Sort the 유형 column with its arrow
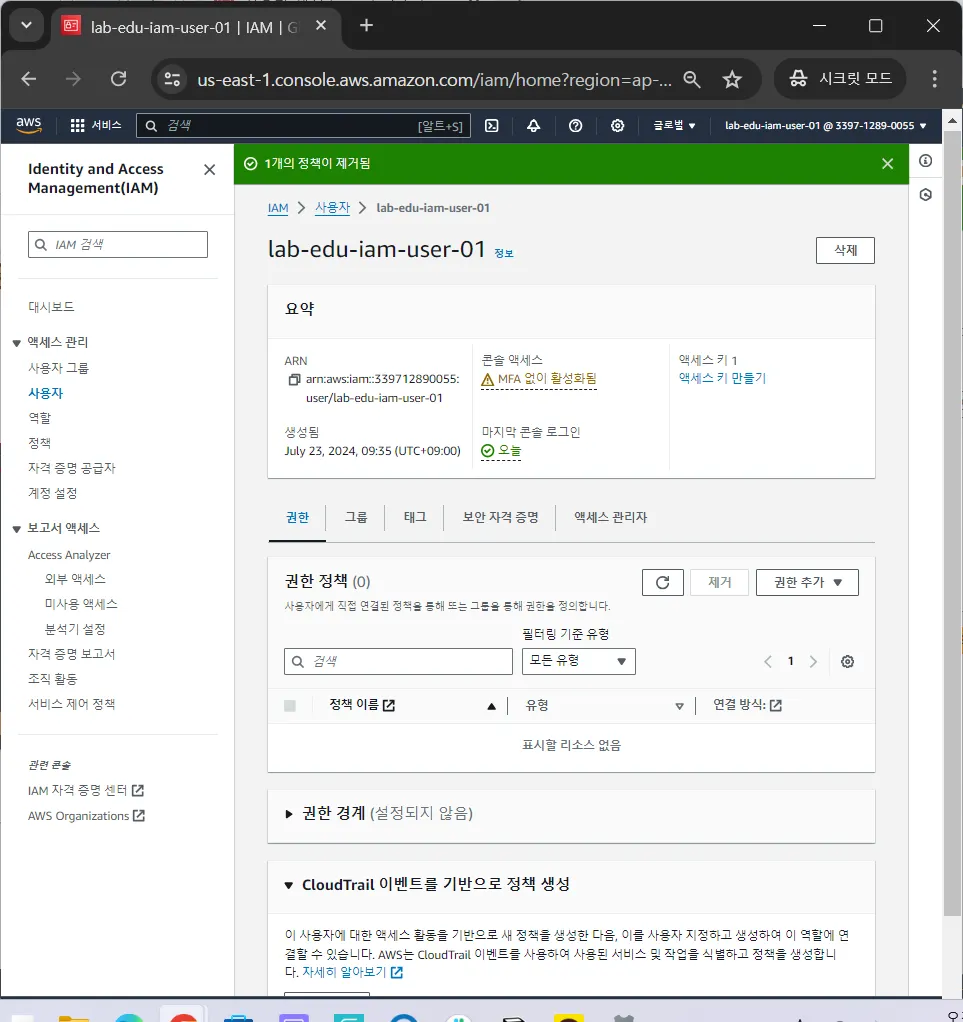The height and width of the screenshot is (1022, 963). tap(679, 706)
